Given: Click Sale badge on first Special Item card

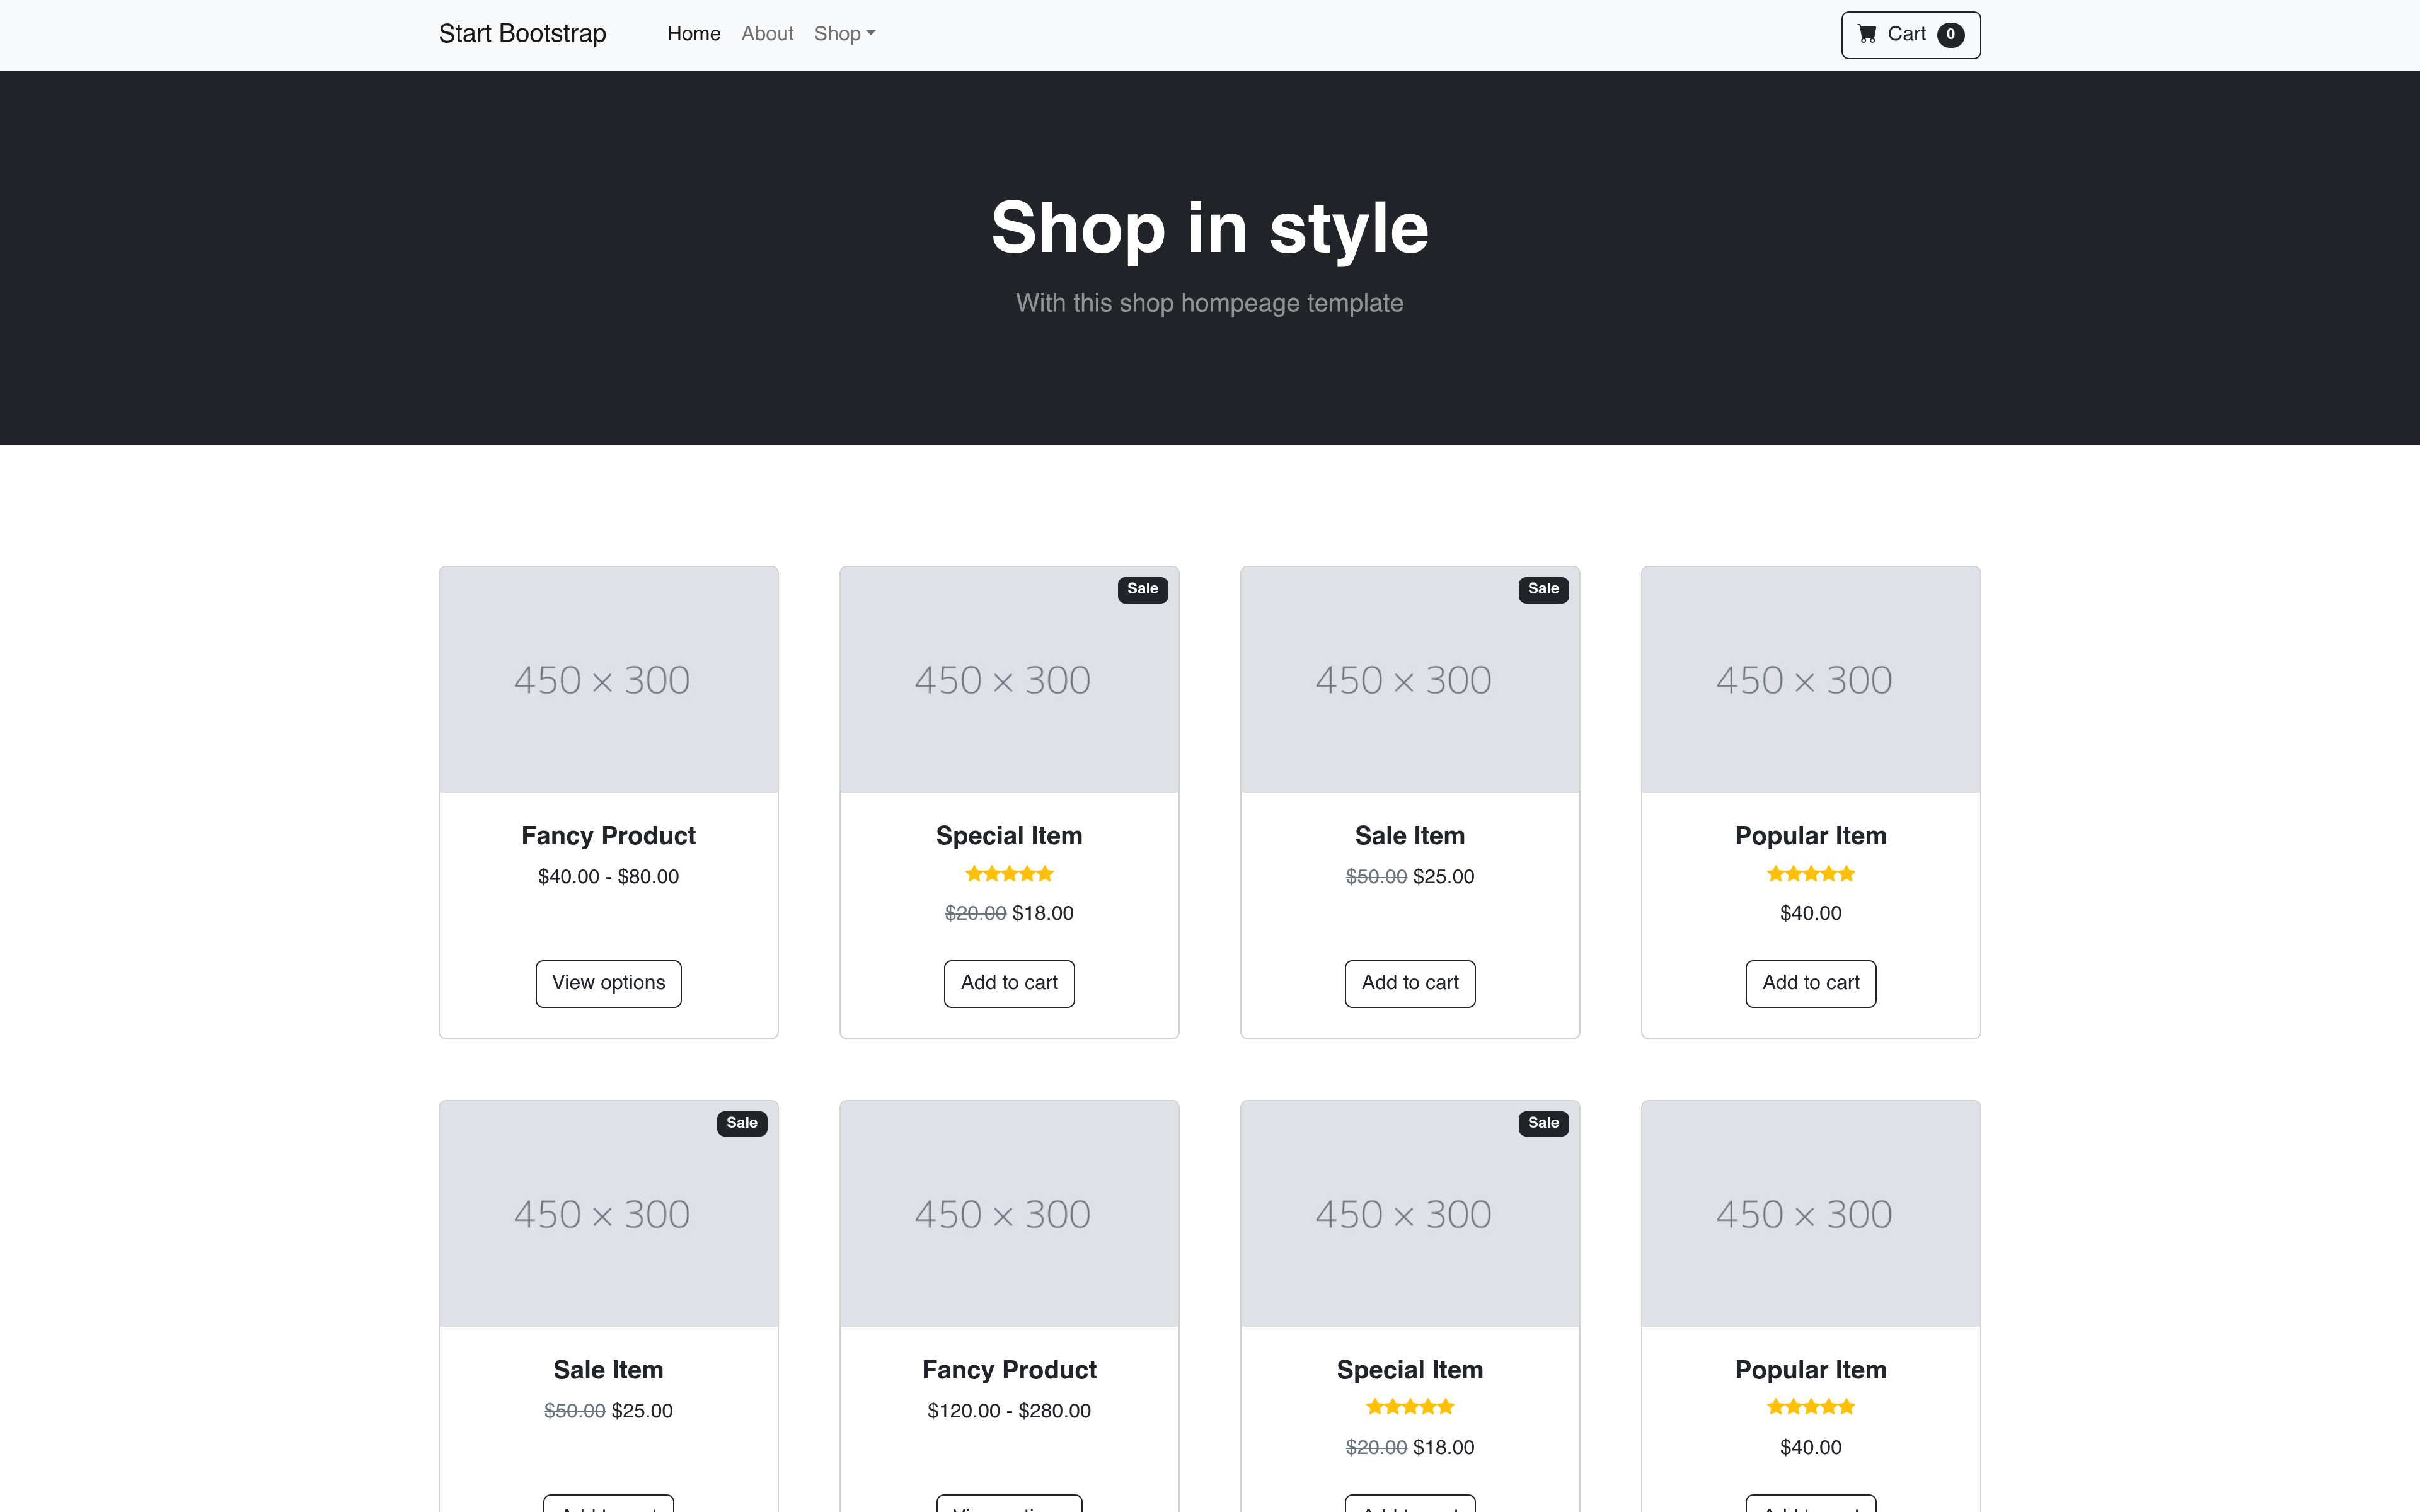Looking at the screenshot, I should [x=1142, y=589].
